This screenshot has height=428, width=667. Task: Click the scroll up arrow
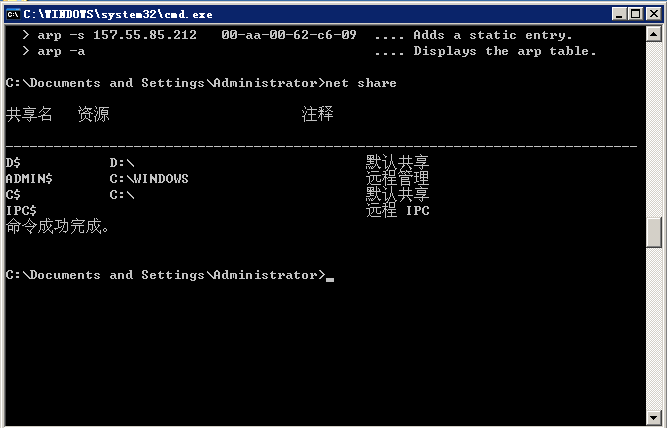click(x=654, y=35)
